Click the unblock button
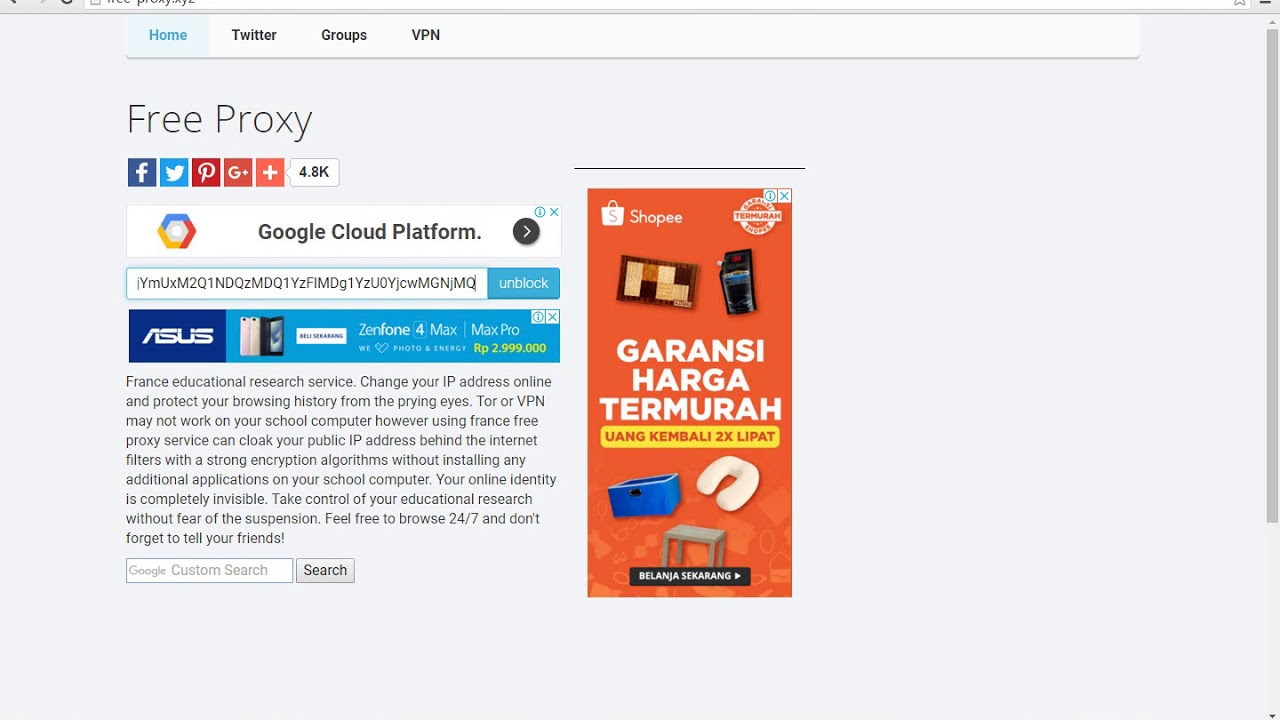Viewport: 1280px width, 720px height. click(x=524, y=283)
